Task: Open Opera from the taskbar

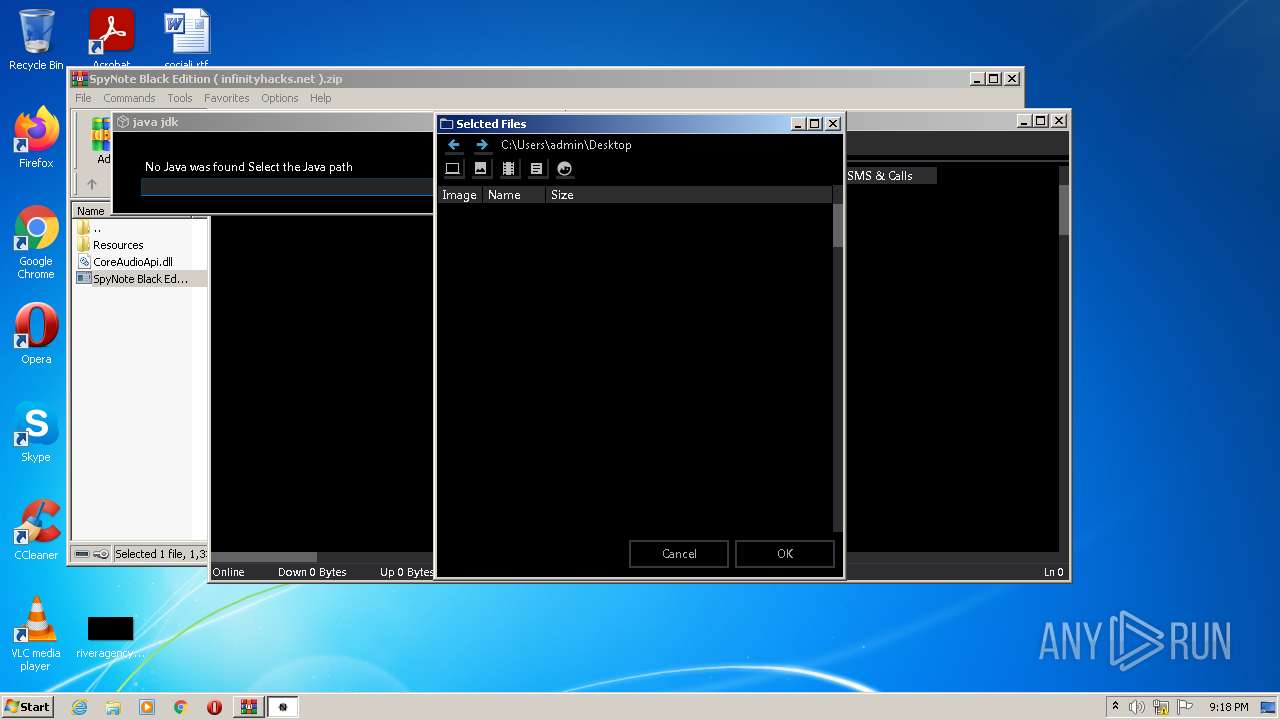Action: coord(214,707)
